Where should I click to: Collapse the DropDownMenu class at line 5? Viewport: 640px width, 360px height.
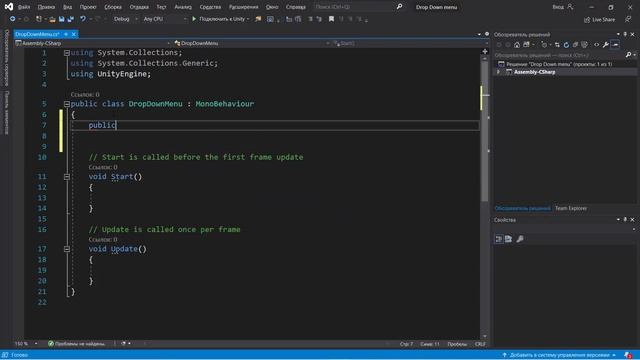pos(67,104)
